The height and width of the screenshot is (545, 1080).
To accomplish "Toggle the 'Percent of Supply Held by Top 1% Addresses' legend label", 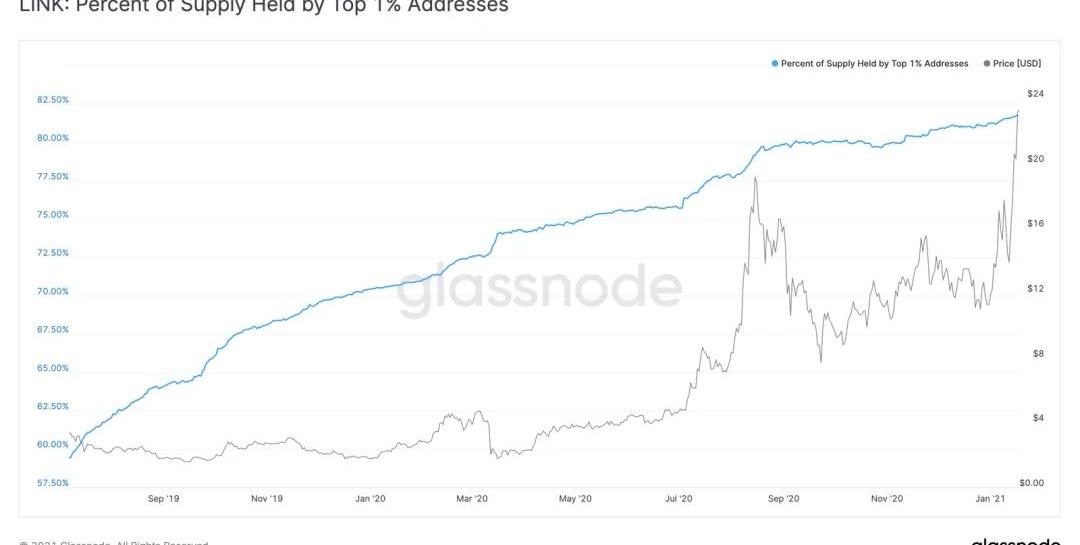I will [x=874, y=64].
